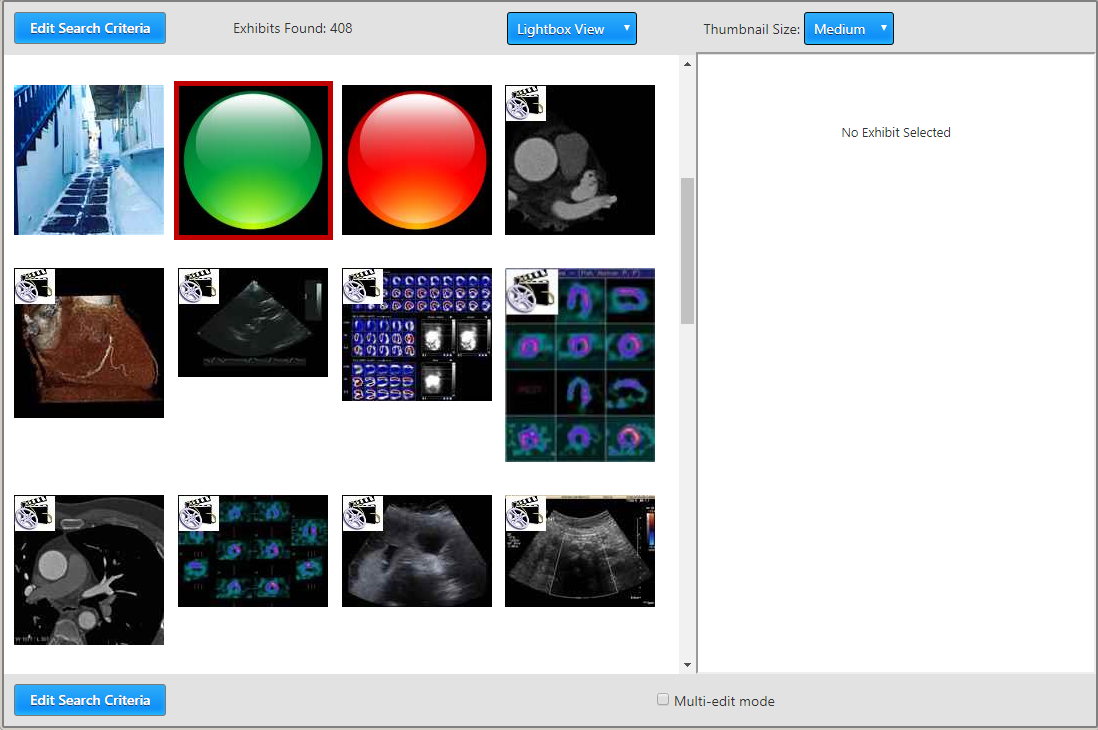Open the sector-shaped echocardiogram ultrasound thumbnail
This screenshot has height=730, width=1098.
click(x=253, y=330)
